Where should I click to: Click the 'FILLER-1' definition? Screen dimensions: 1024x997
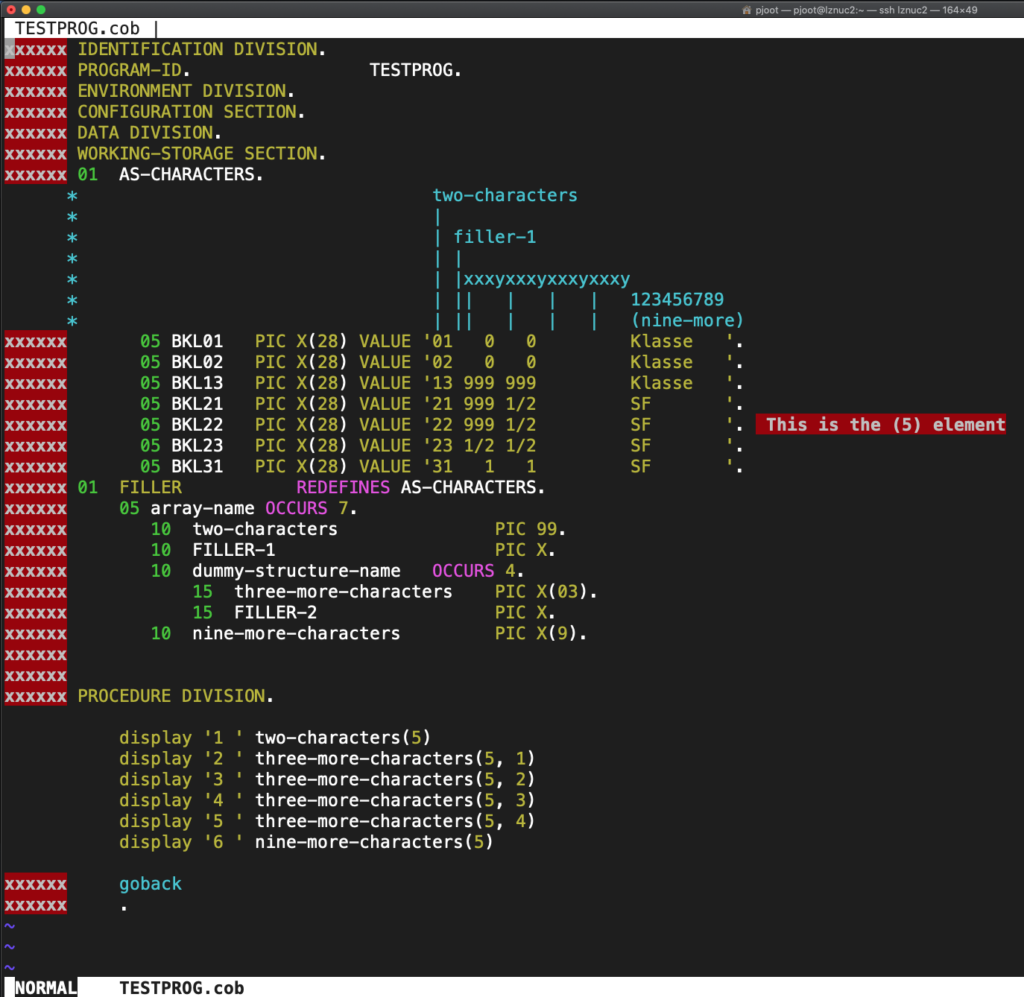pyautogui.click(x=233, y=550)
